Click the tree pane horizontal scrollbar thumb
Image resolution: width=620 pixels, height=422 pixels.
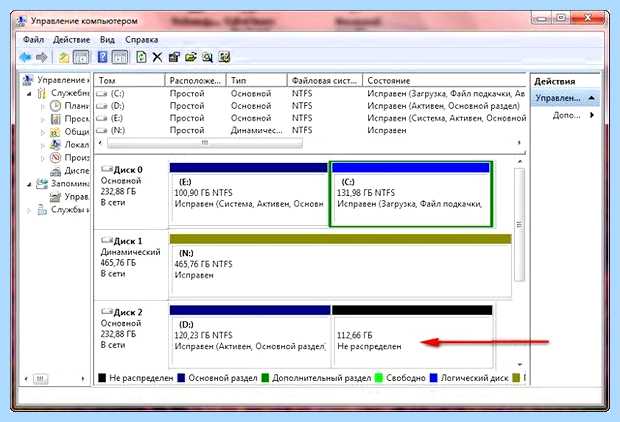click(40, 379)
